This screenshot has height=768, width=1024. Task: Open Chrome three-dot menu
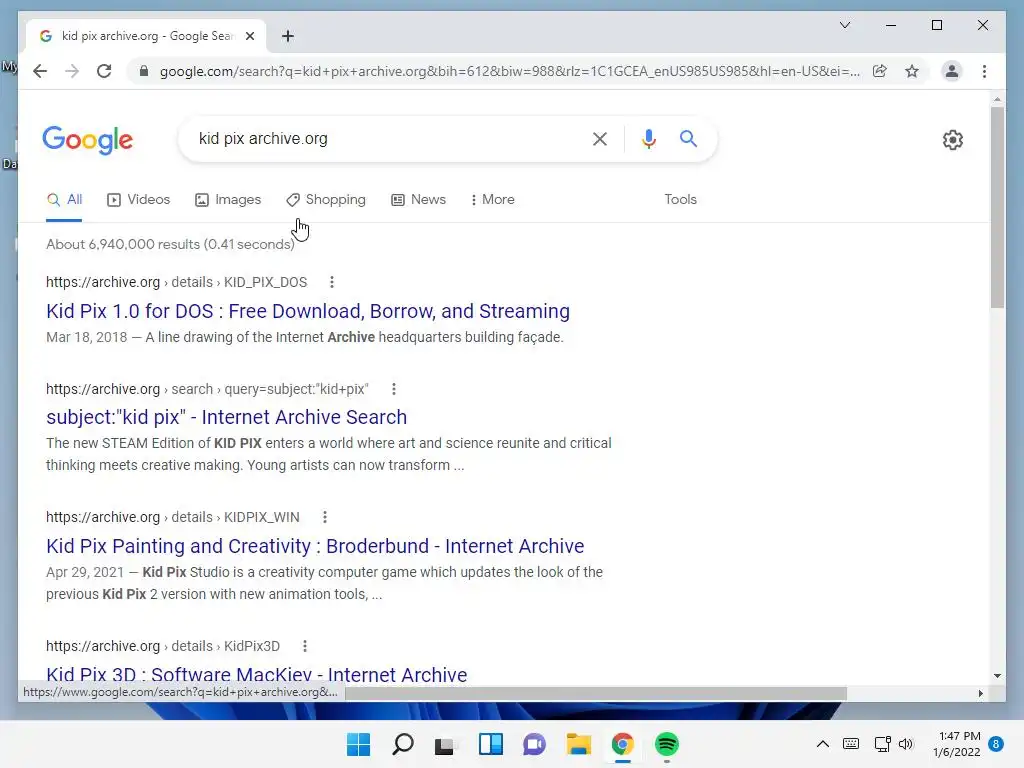click(984, 71)
